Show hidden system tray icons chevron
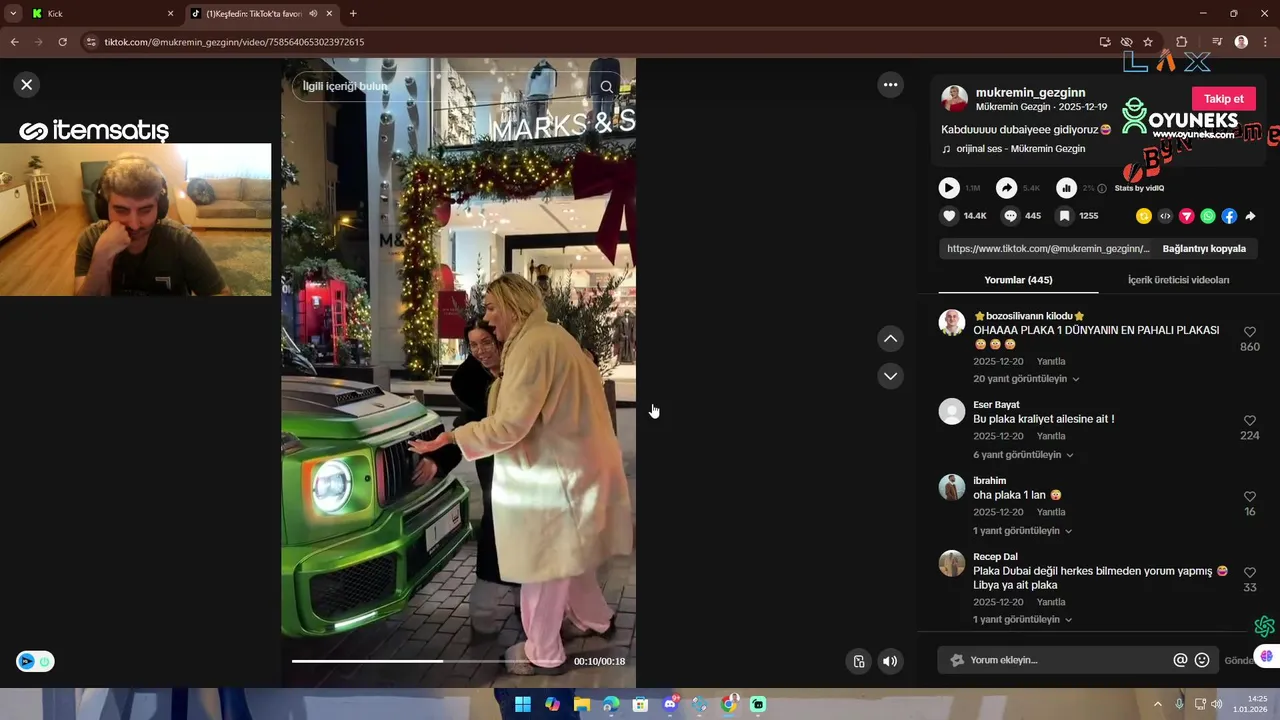Viewport: 1280px width, 720px height. (1158, 704)
